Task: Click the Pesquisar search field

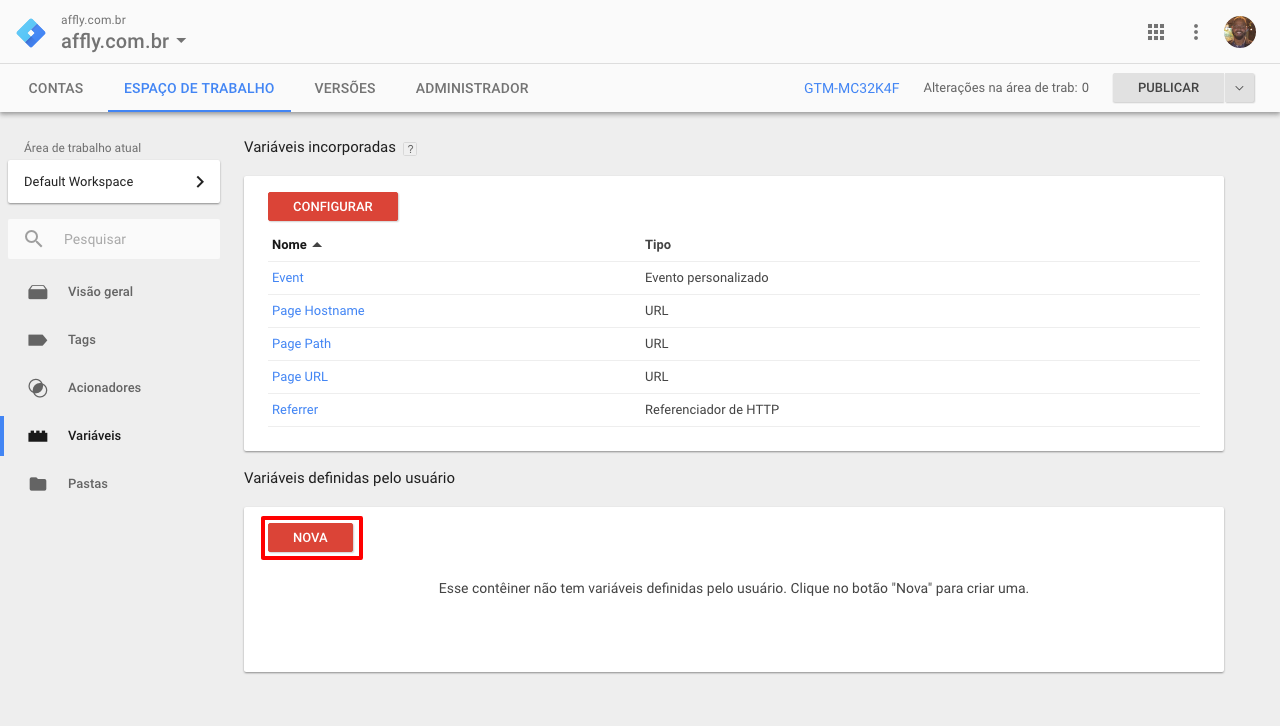Action: 130,240
